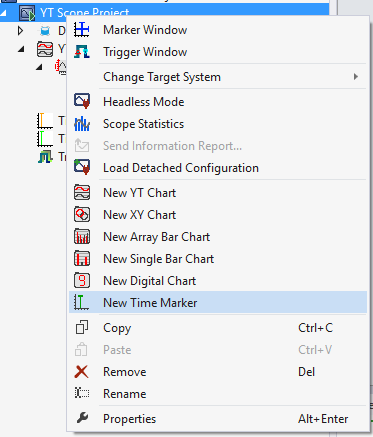Click the Marker Window icon
Screen dimensions: 373x437
pos(82,30)
